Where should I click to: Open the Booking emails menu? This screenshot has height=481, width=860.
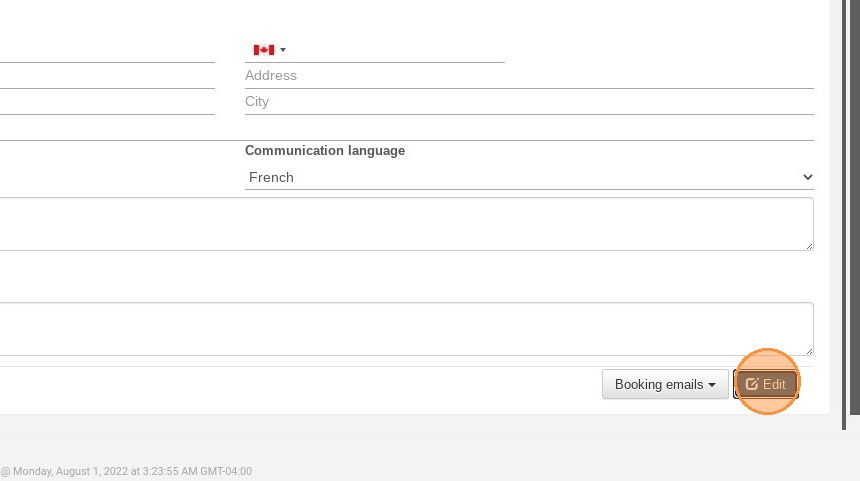tap(665, 384)
